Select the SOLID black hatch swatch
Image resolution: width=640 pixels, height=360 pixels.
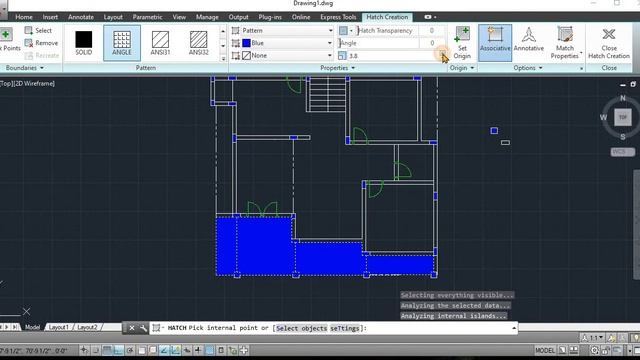(84, 43)
